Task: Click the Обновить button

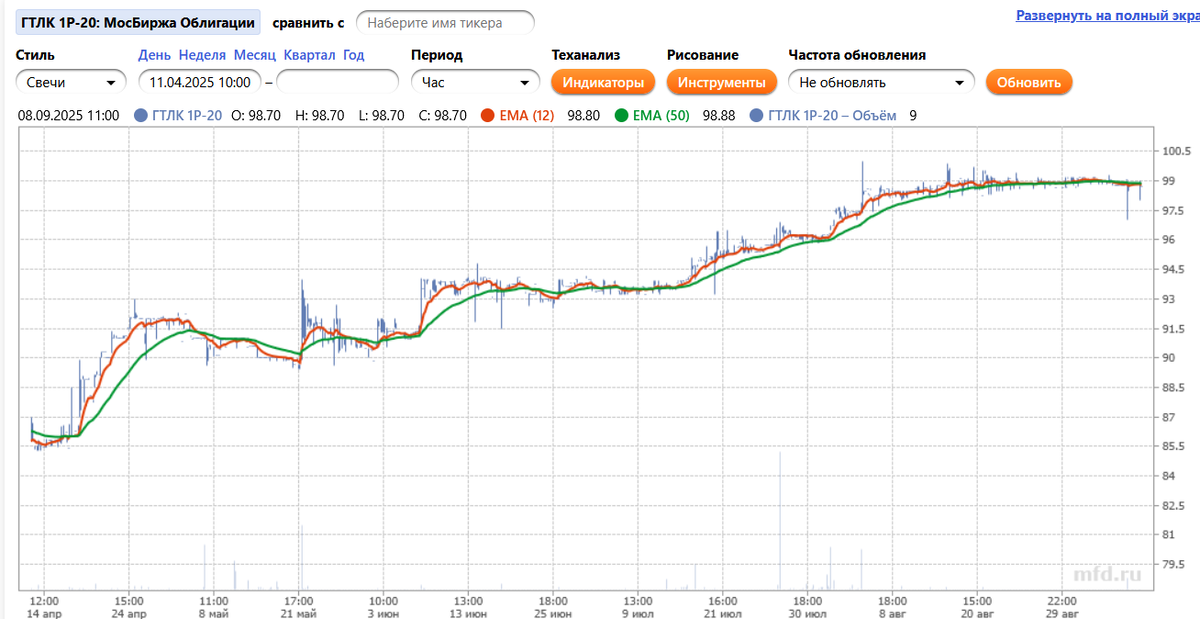Action: click(1029, 82)
